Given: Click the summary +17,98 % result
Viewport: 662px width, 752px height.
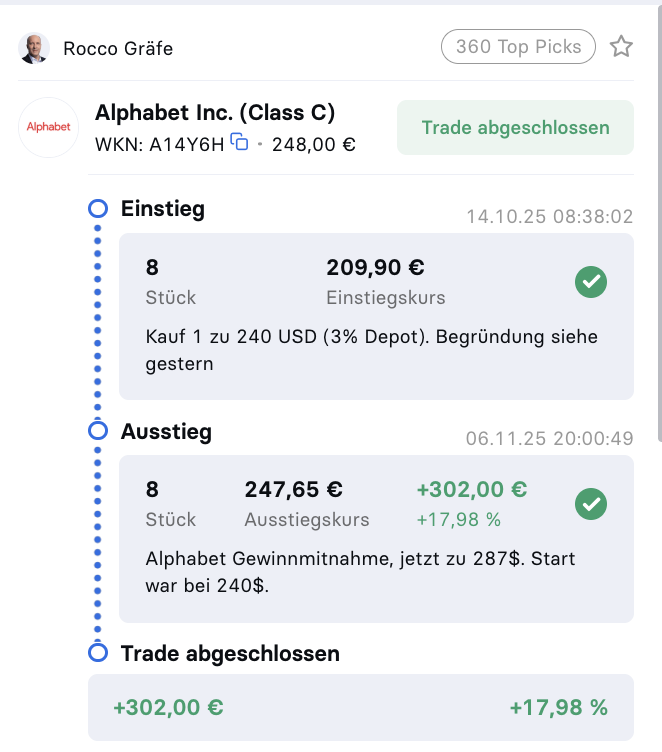Looking at the screenshot, I should [x=558, y=708].
